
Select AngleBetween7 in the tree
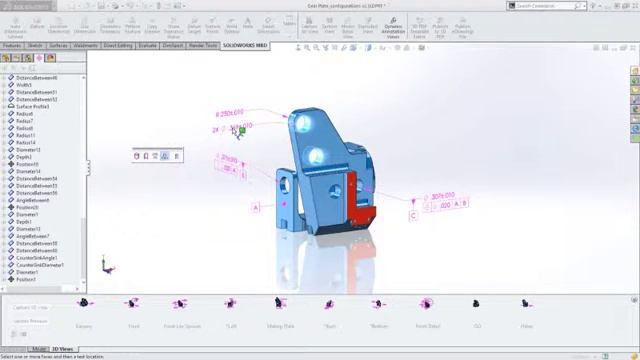(x=33, y=236)
